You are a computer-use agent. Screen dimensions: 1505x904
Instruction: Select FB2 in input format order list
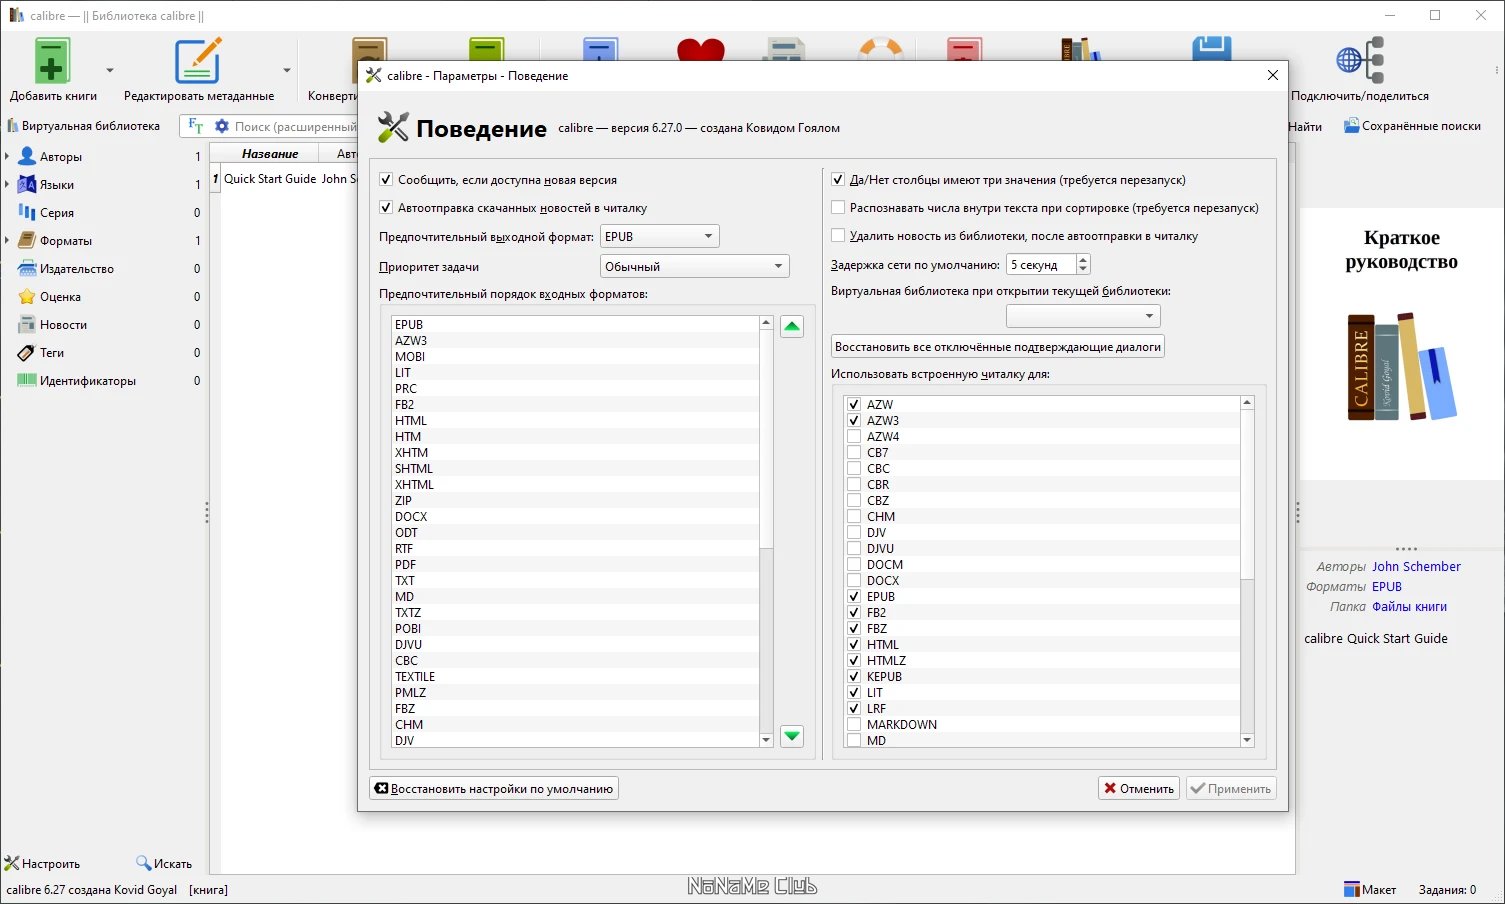tap(576, 405)
